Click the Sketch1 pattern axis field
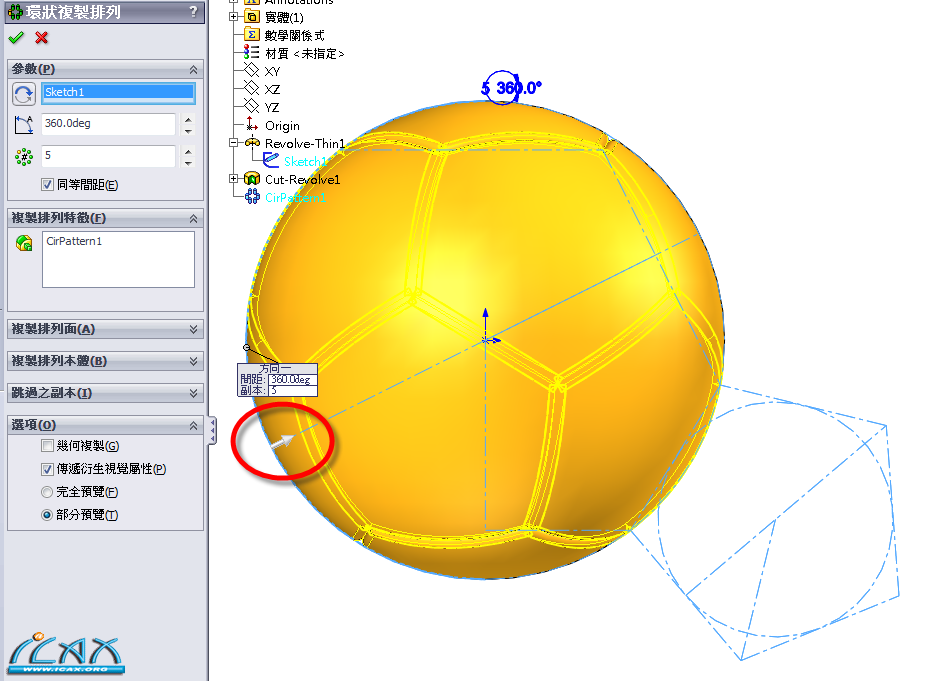The height and width of the screenshot is (681, 935). point(119,92)
